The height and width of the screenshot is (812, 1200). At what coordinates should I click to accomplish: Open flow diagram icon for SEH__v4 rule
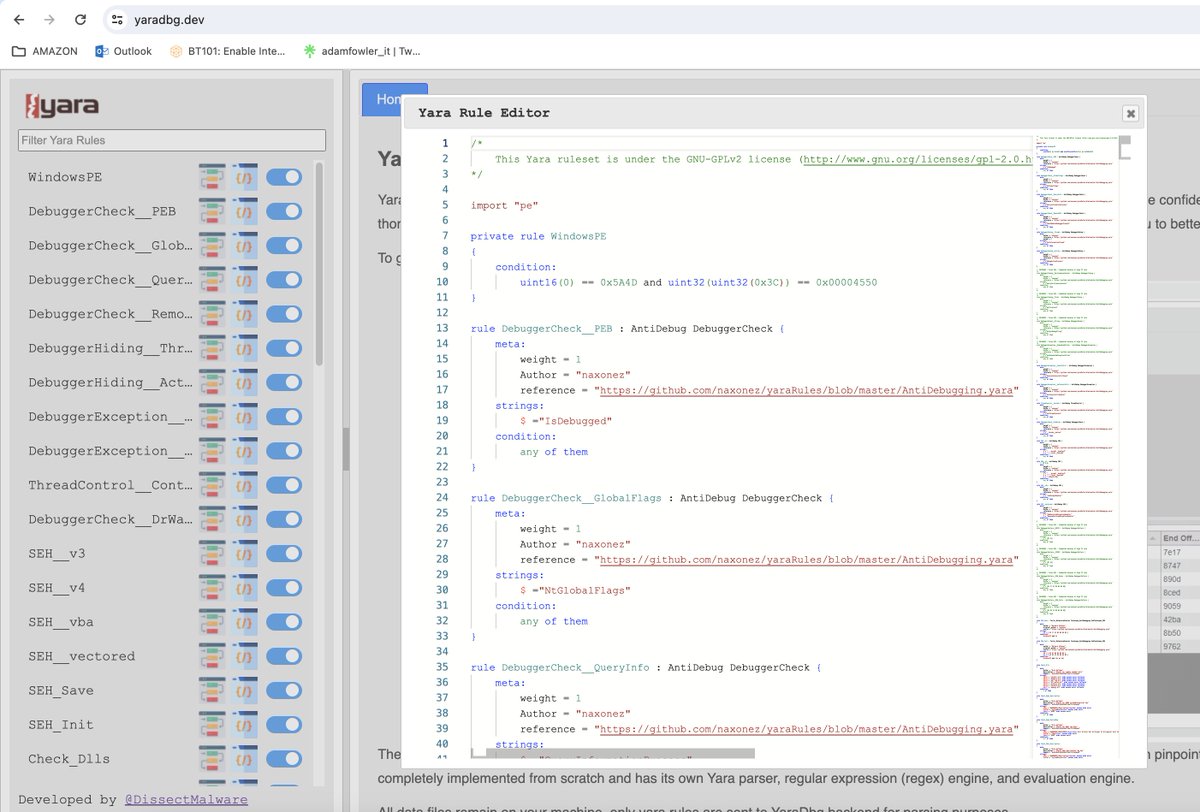click(x=212, y=587)
